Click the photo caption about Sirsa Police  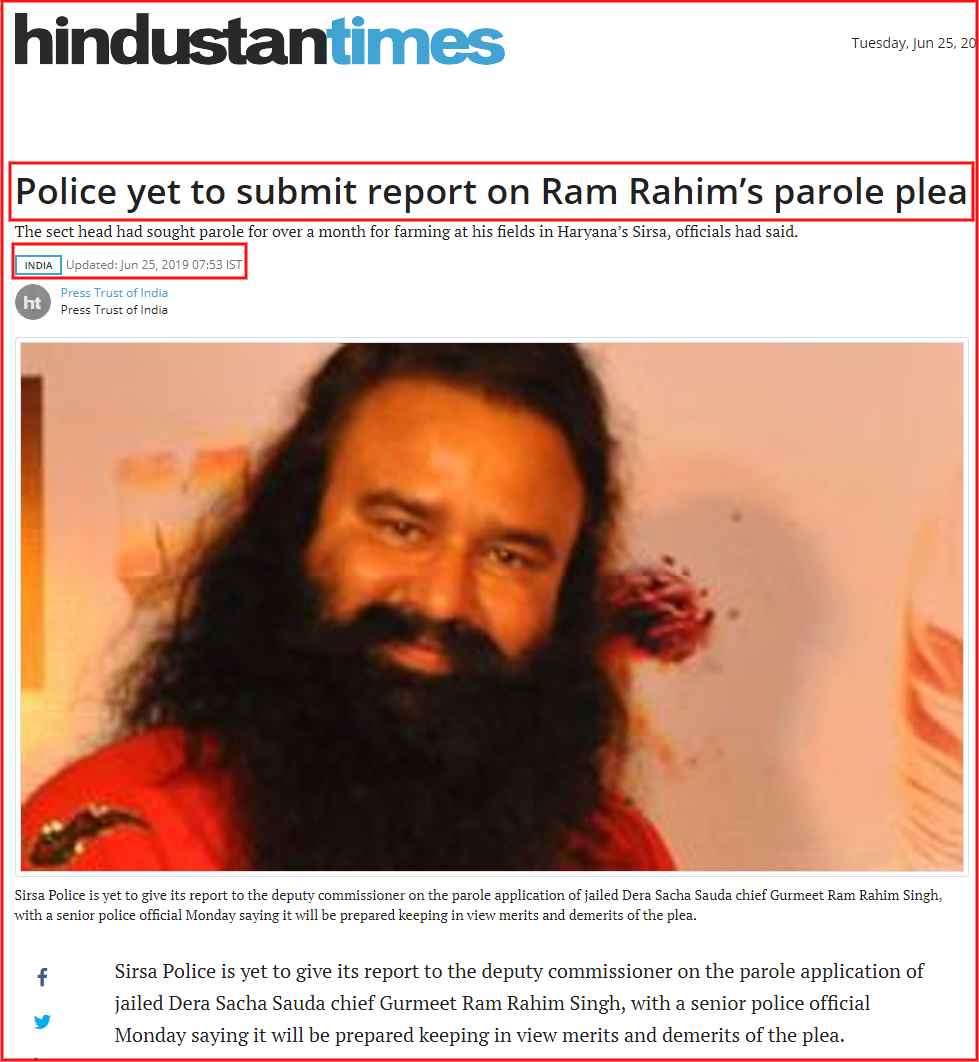click(478, 905)
